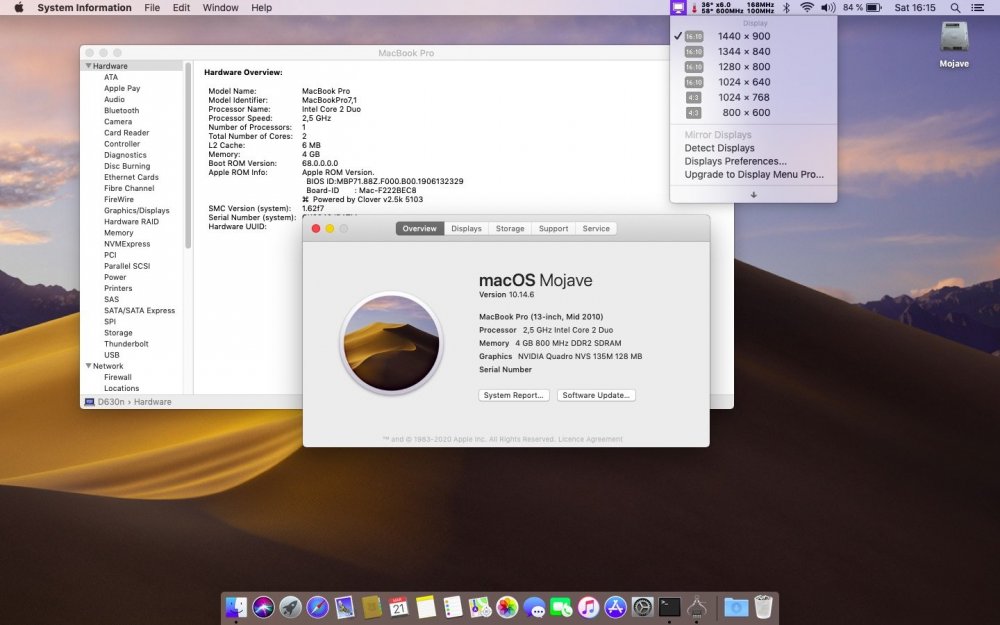Viewport: 1000px width, 625px height.
Task: Open Safari from the Dock
Action: (320, 607)
